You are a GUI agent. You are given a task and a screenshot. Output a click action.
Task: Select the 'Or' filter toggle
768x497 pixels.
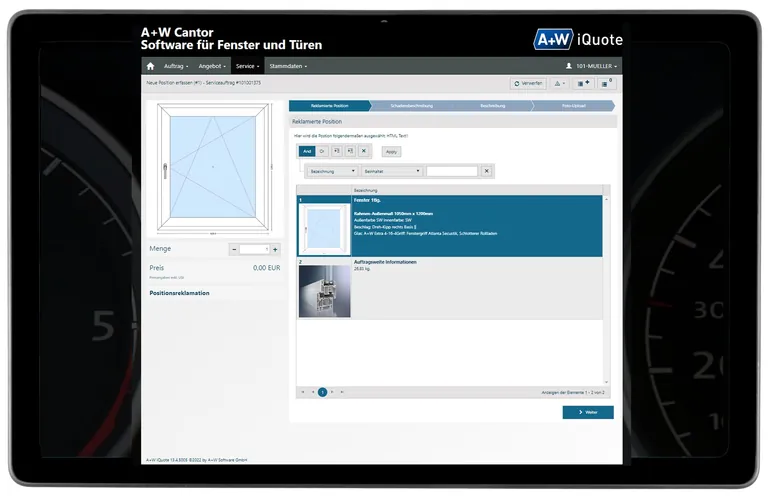click(322, 151)
